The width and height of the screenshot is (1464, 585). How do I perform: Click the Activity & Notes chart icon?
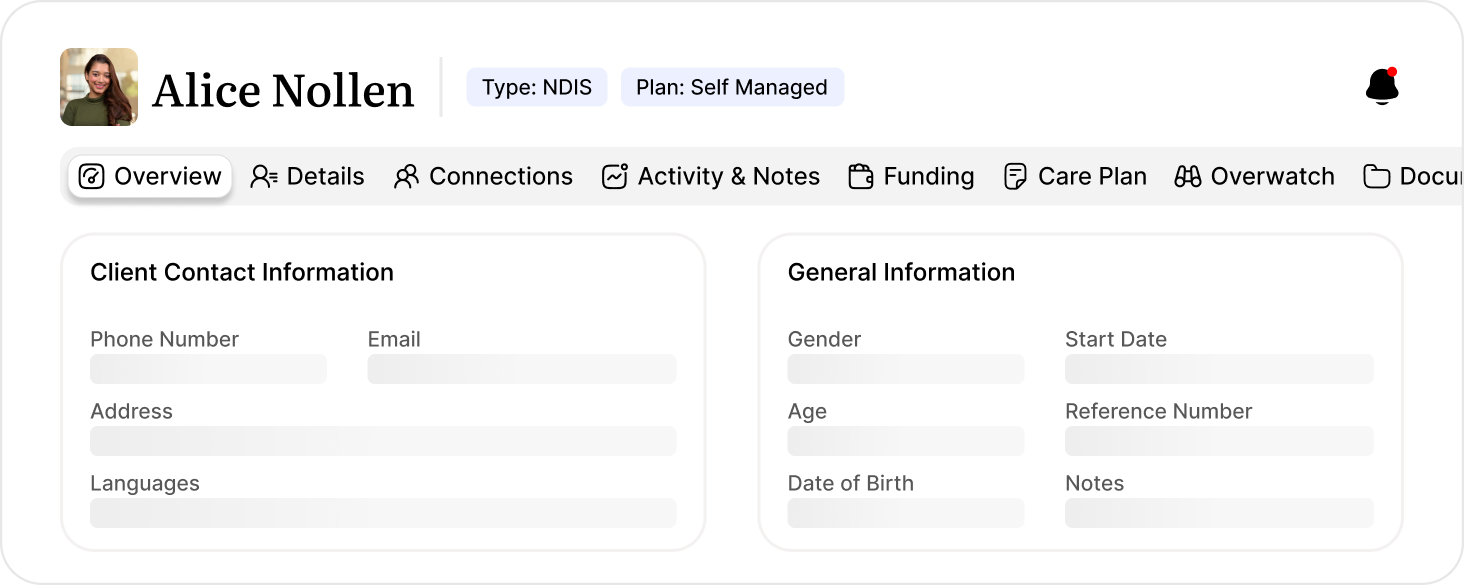point(614,177)
